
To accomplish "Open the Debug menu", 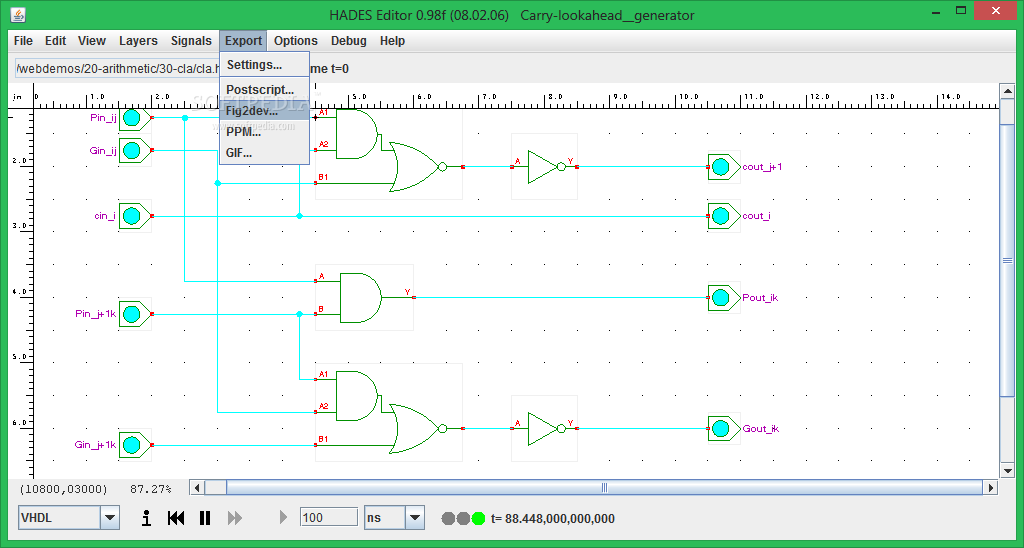I will [349, 40].
